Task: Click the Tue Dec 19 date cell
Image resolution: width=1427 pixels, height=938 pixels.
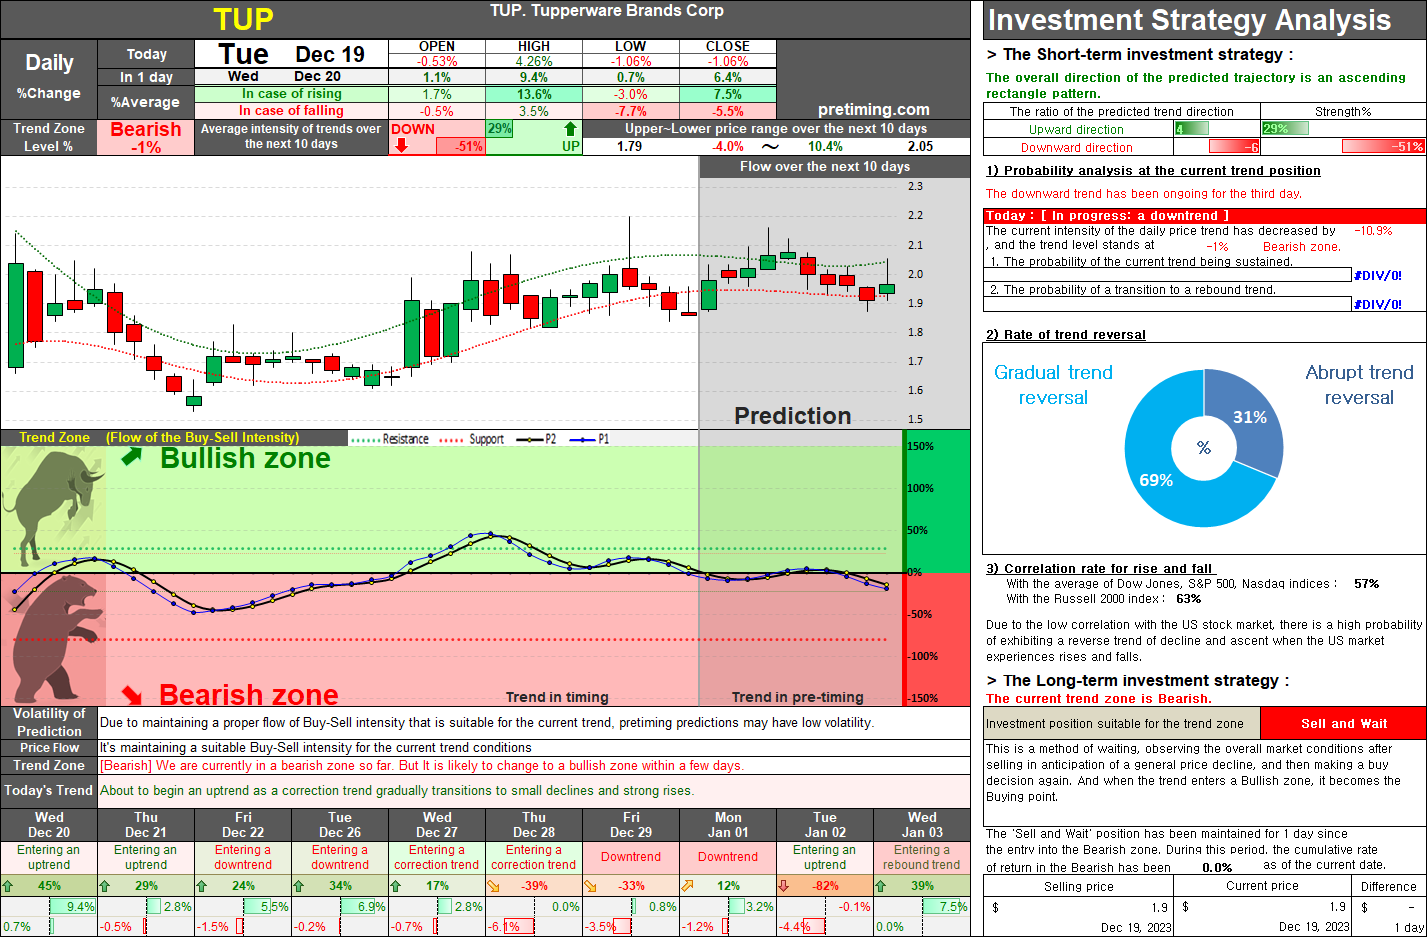Action: (x=291, y=54)
